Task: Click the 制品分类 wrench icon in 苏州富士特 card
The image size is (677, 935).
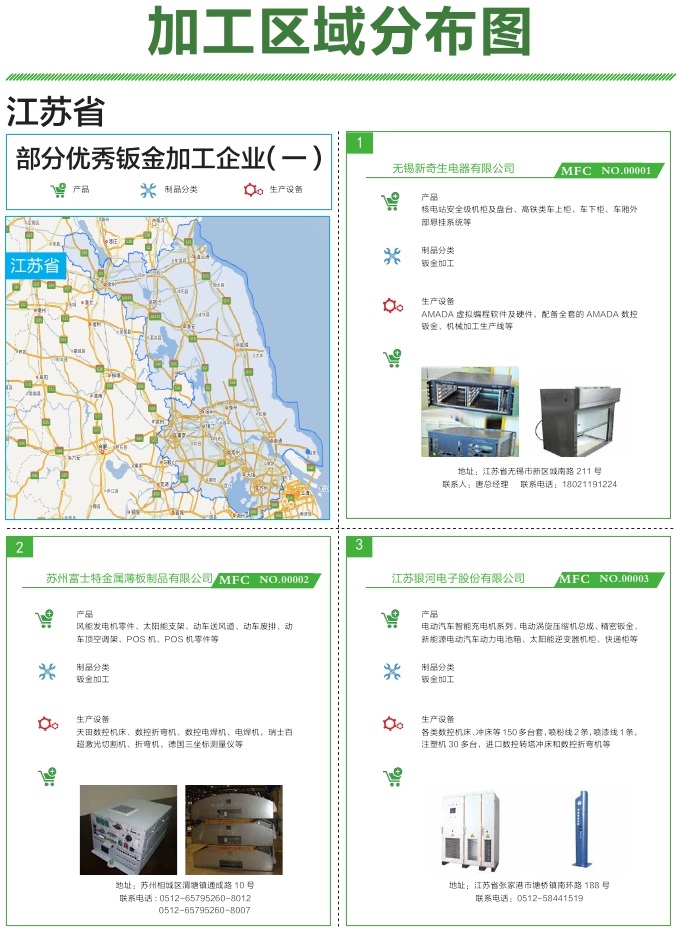Action: coord(46,672)
